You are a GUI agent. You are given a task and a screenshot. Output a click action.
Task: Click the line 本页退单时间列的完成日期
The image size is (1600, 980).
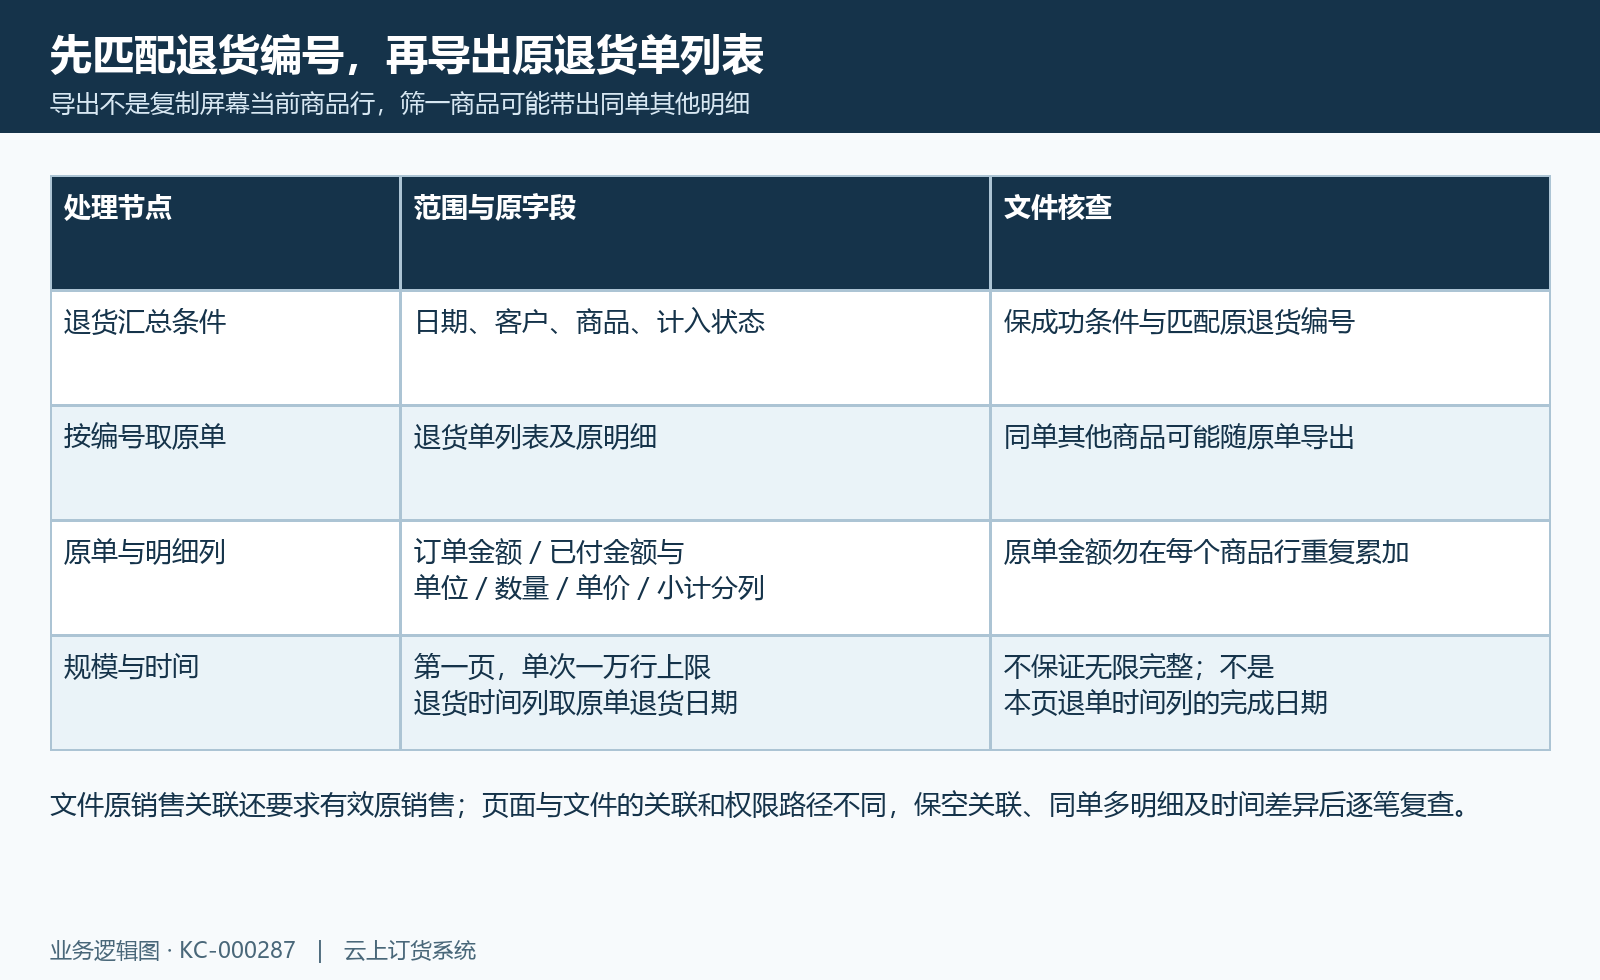click(x=1166, y=703)
